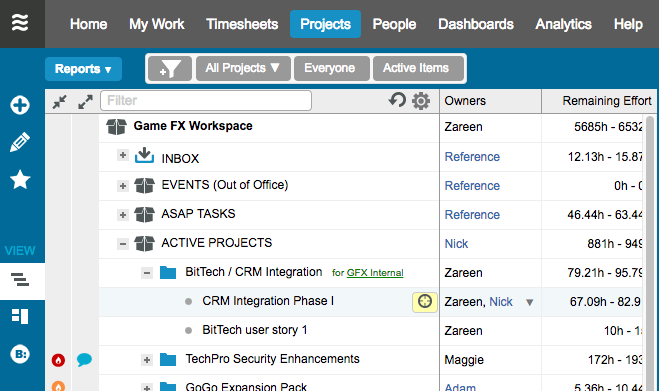Open the All Projects filter dropdown
The height and width of the screenshot is (391, 659).
click(x=243, y=68)
